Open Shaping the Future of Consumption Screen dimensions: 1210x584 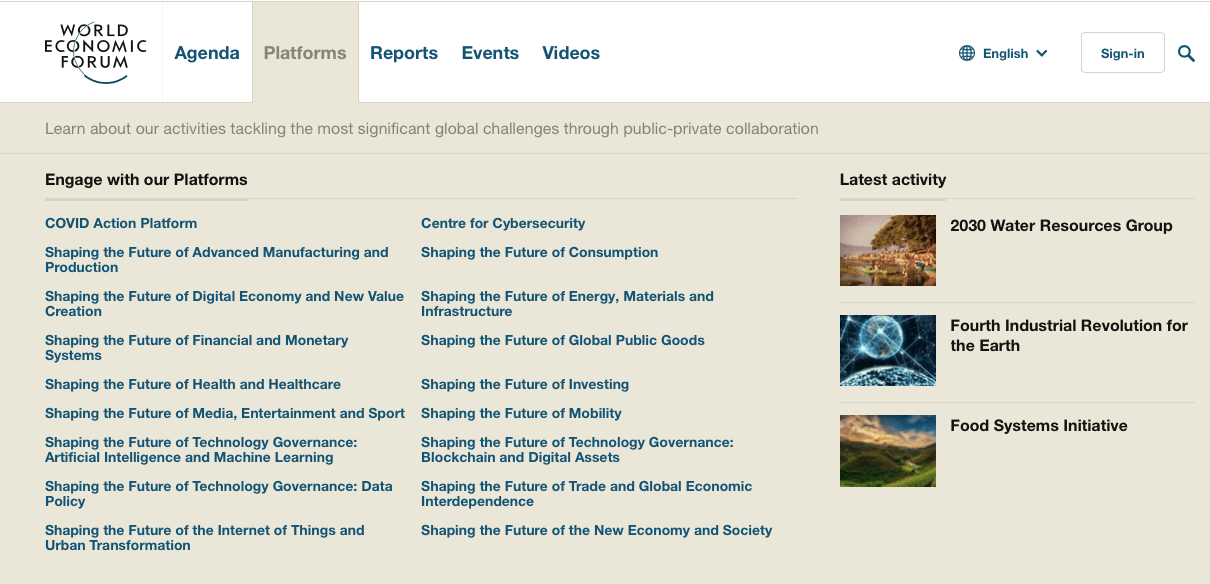point(539,252)
